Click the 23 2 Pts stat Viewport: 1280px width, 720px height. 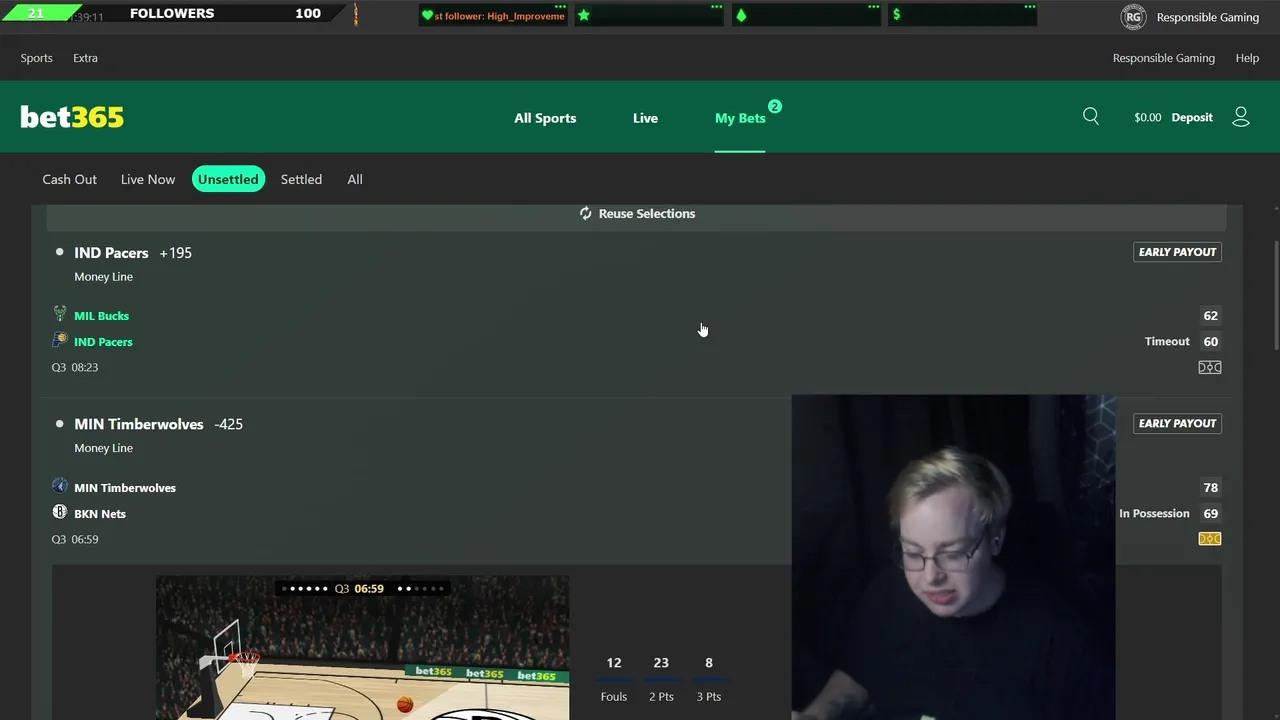(x=661, y=678)
